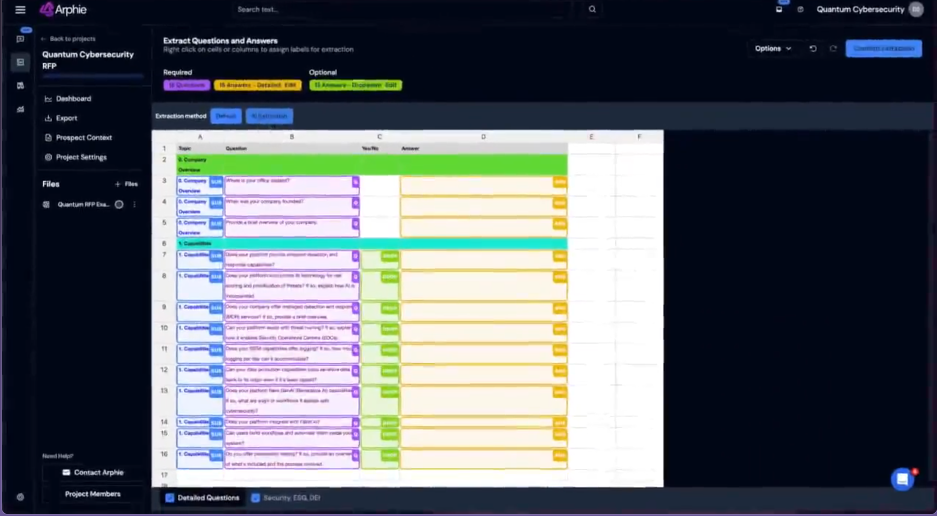The width and height of the screenshot is (937, 516).
Task: Open the chat bubble rail icon
Action: pyautogui.click(x=20, y=39)
